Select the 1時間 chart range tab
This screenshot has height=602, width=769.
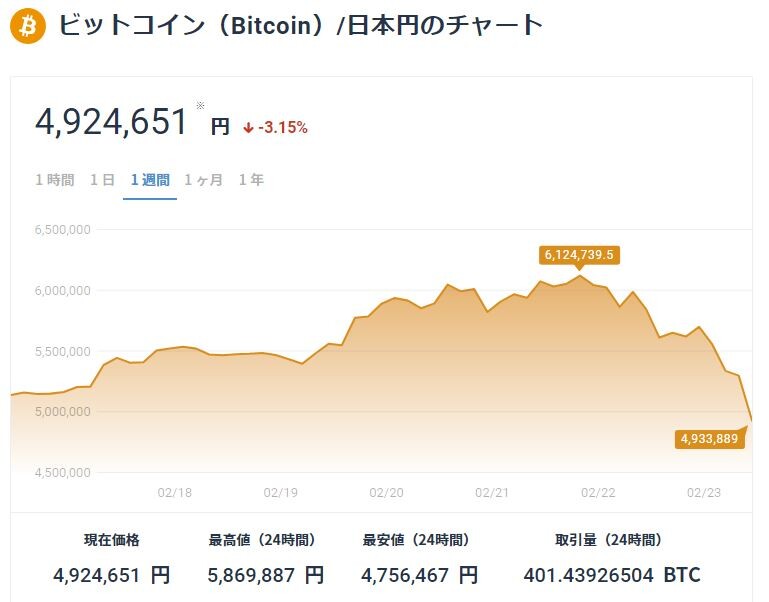(x=55, y=180)
